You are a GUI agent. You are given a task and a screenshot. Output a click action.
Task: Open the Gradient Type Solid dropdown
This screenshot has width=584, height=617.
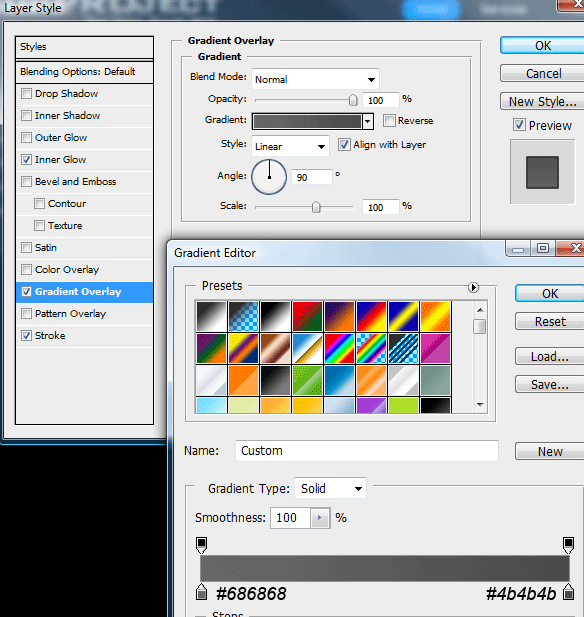click(330, 488)
